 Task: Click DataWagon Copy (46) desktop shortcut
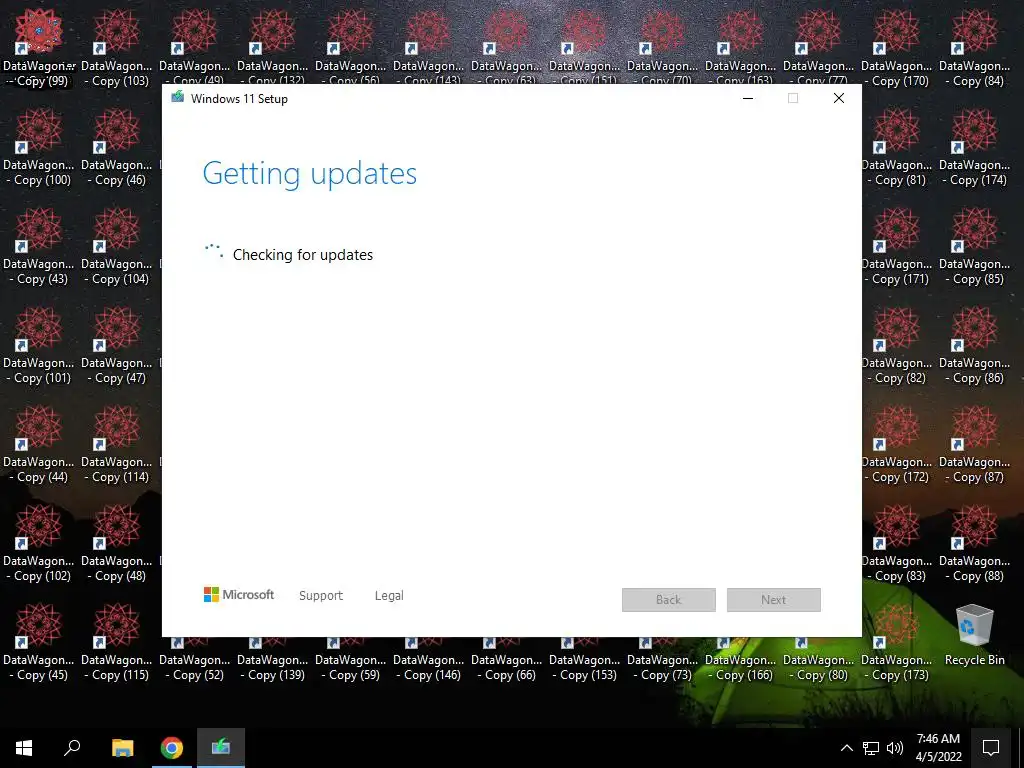[117, 148]
